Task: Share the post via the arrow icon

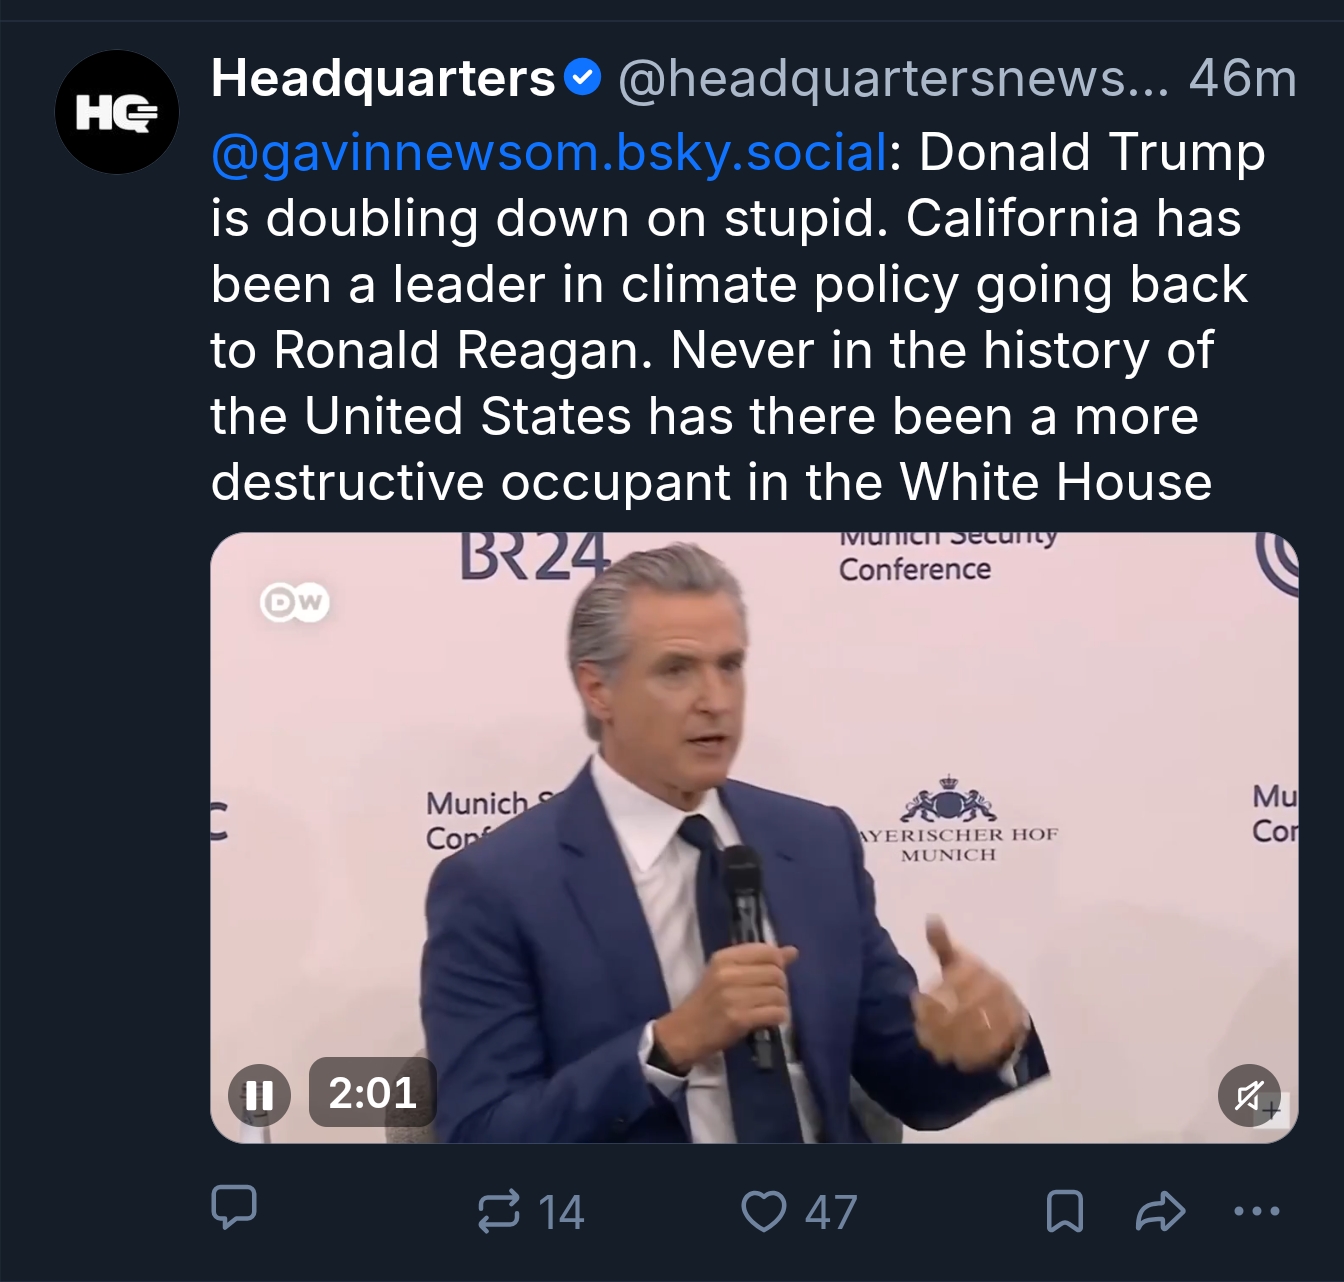Action: (1160, 1211)
